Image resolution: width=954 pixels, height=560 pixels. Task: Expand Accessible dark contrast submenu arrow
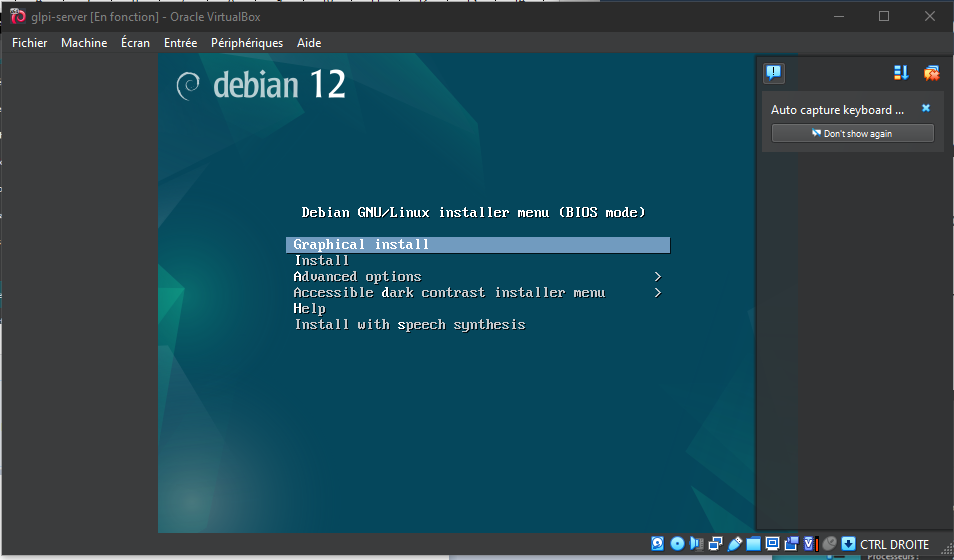click(x=658, y=292)
